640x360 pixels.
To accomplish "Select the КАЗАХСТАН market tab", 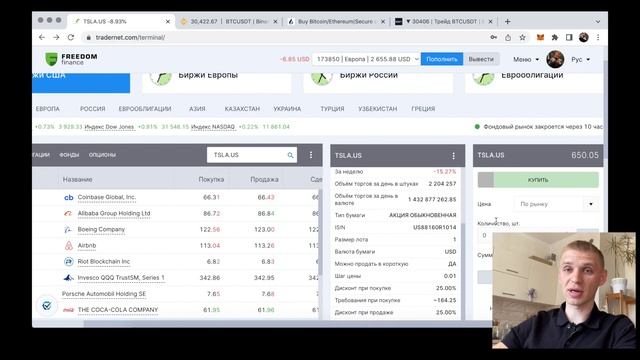I will [x=242, y=109].
